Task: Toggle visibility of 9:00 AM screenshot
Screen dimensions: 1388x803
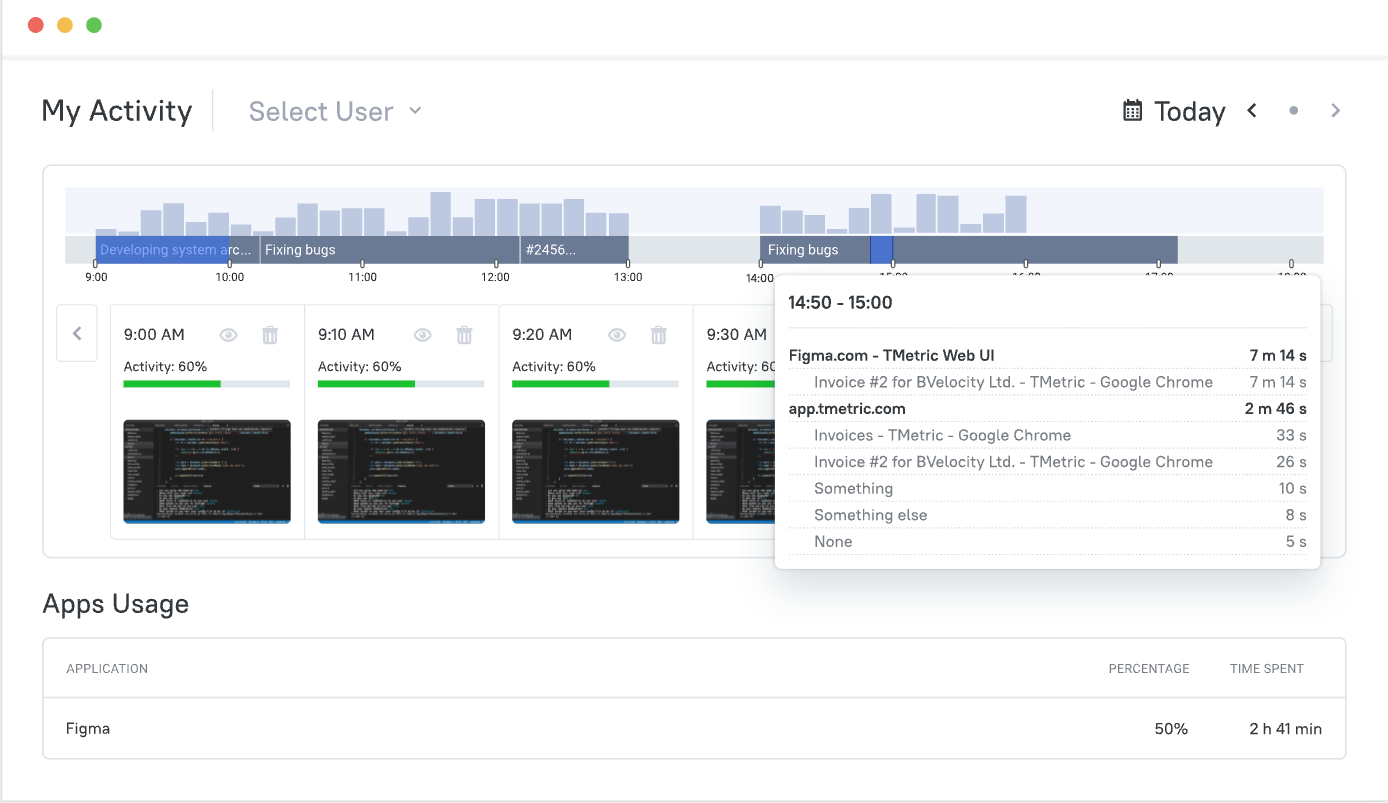Action: click(228, 335)
